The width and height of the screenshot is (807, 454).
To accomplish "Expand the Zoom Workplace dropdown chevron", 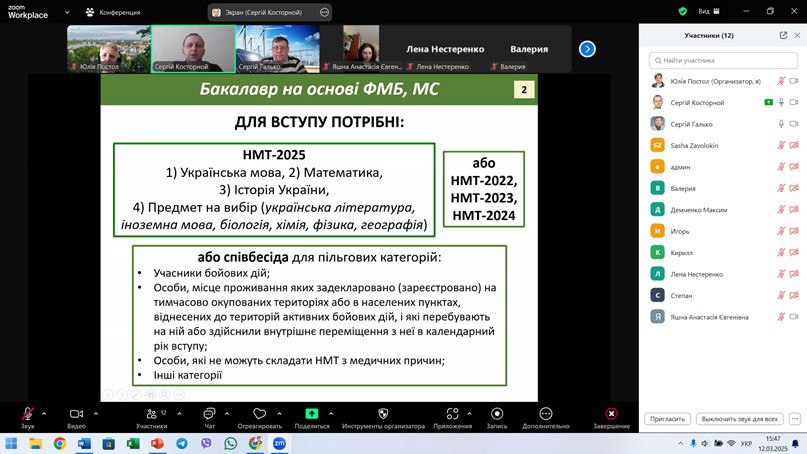I will (x=67, y=12).
